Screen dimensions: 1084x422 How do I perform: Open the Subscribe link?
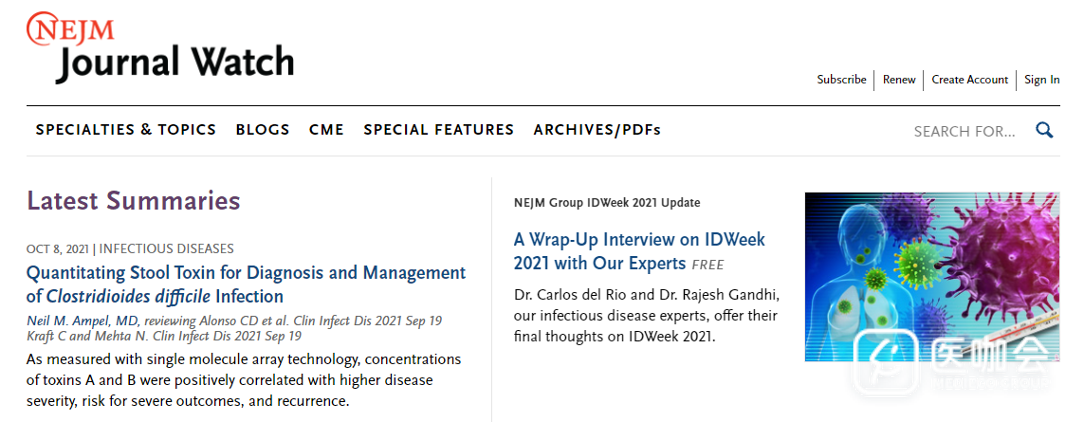coord(841,80)
